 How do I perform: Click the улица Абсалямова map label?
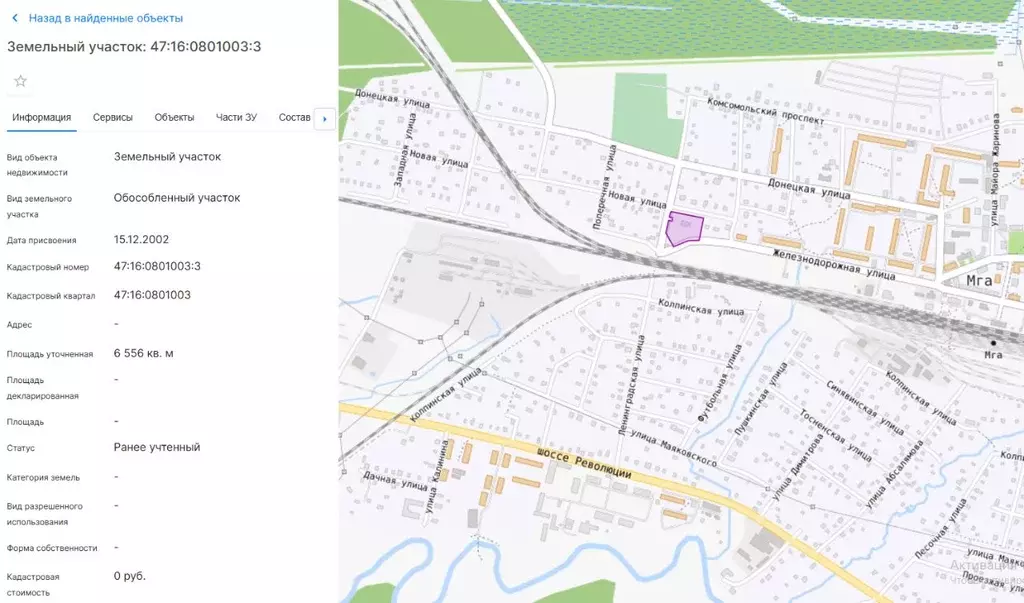tap(894, 474)
